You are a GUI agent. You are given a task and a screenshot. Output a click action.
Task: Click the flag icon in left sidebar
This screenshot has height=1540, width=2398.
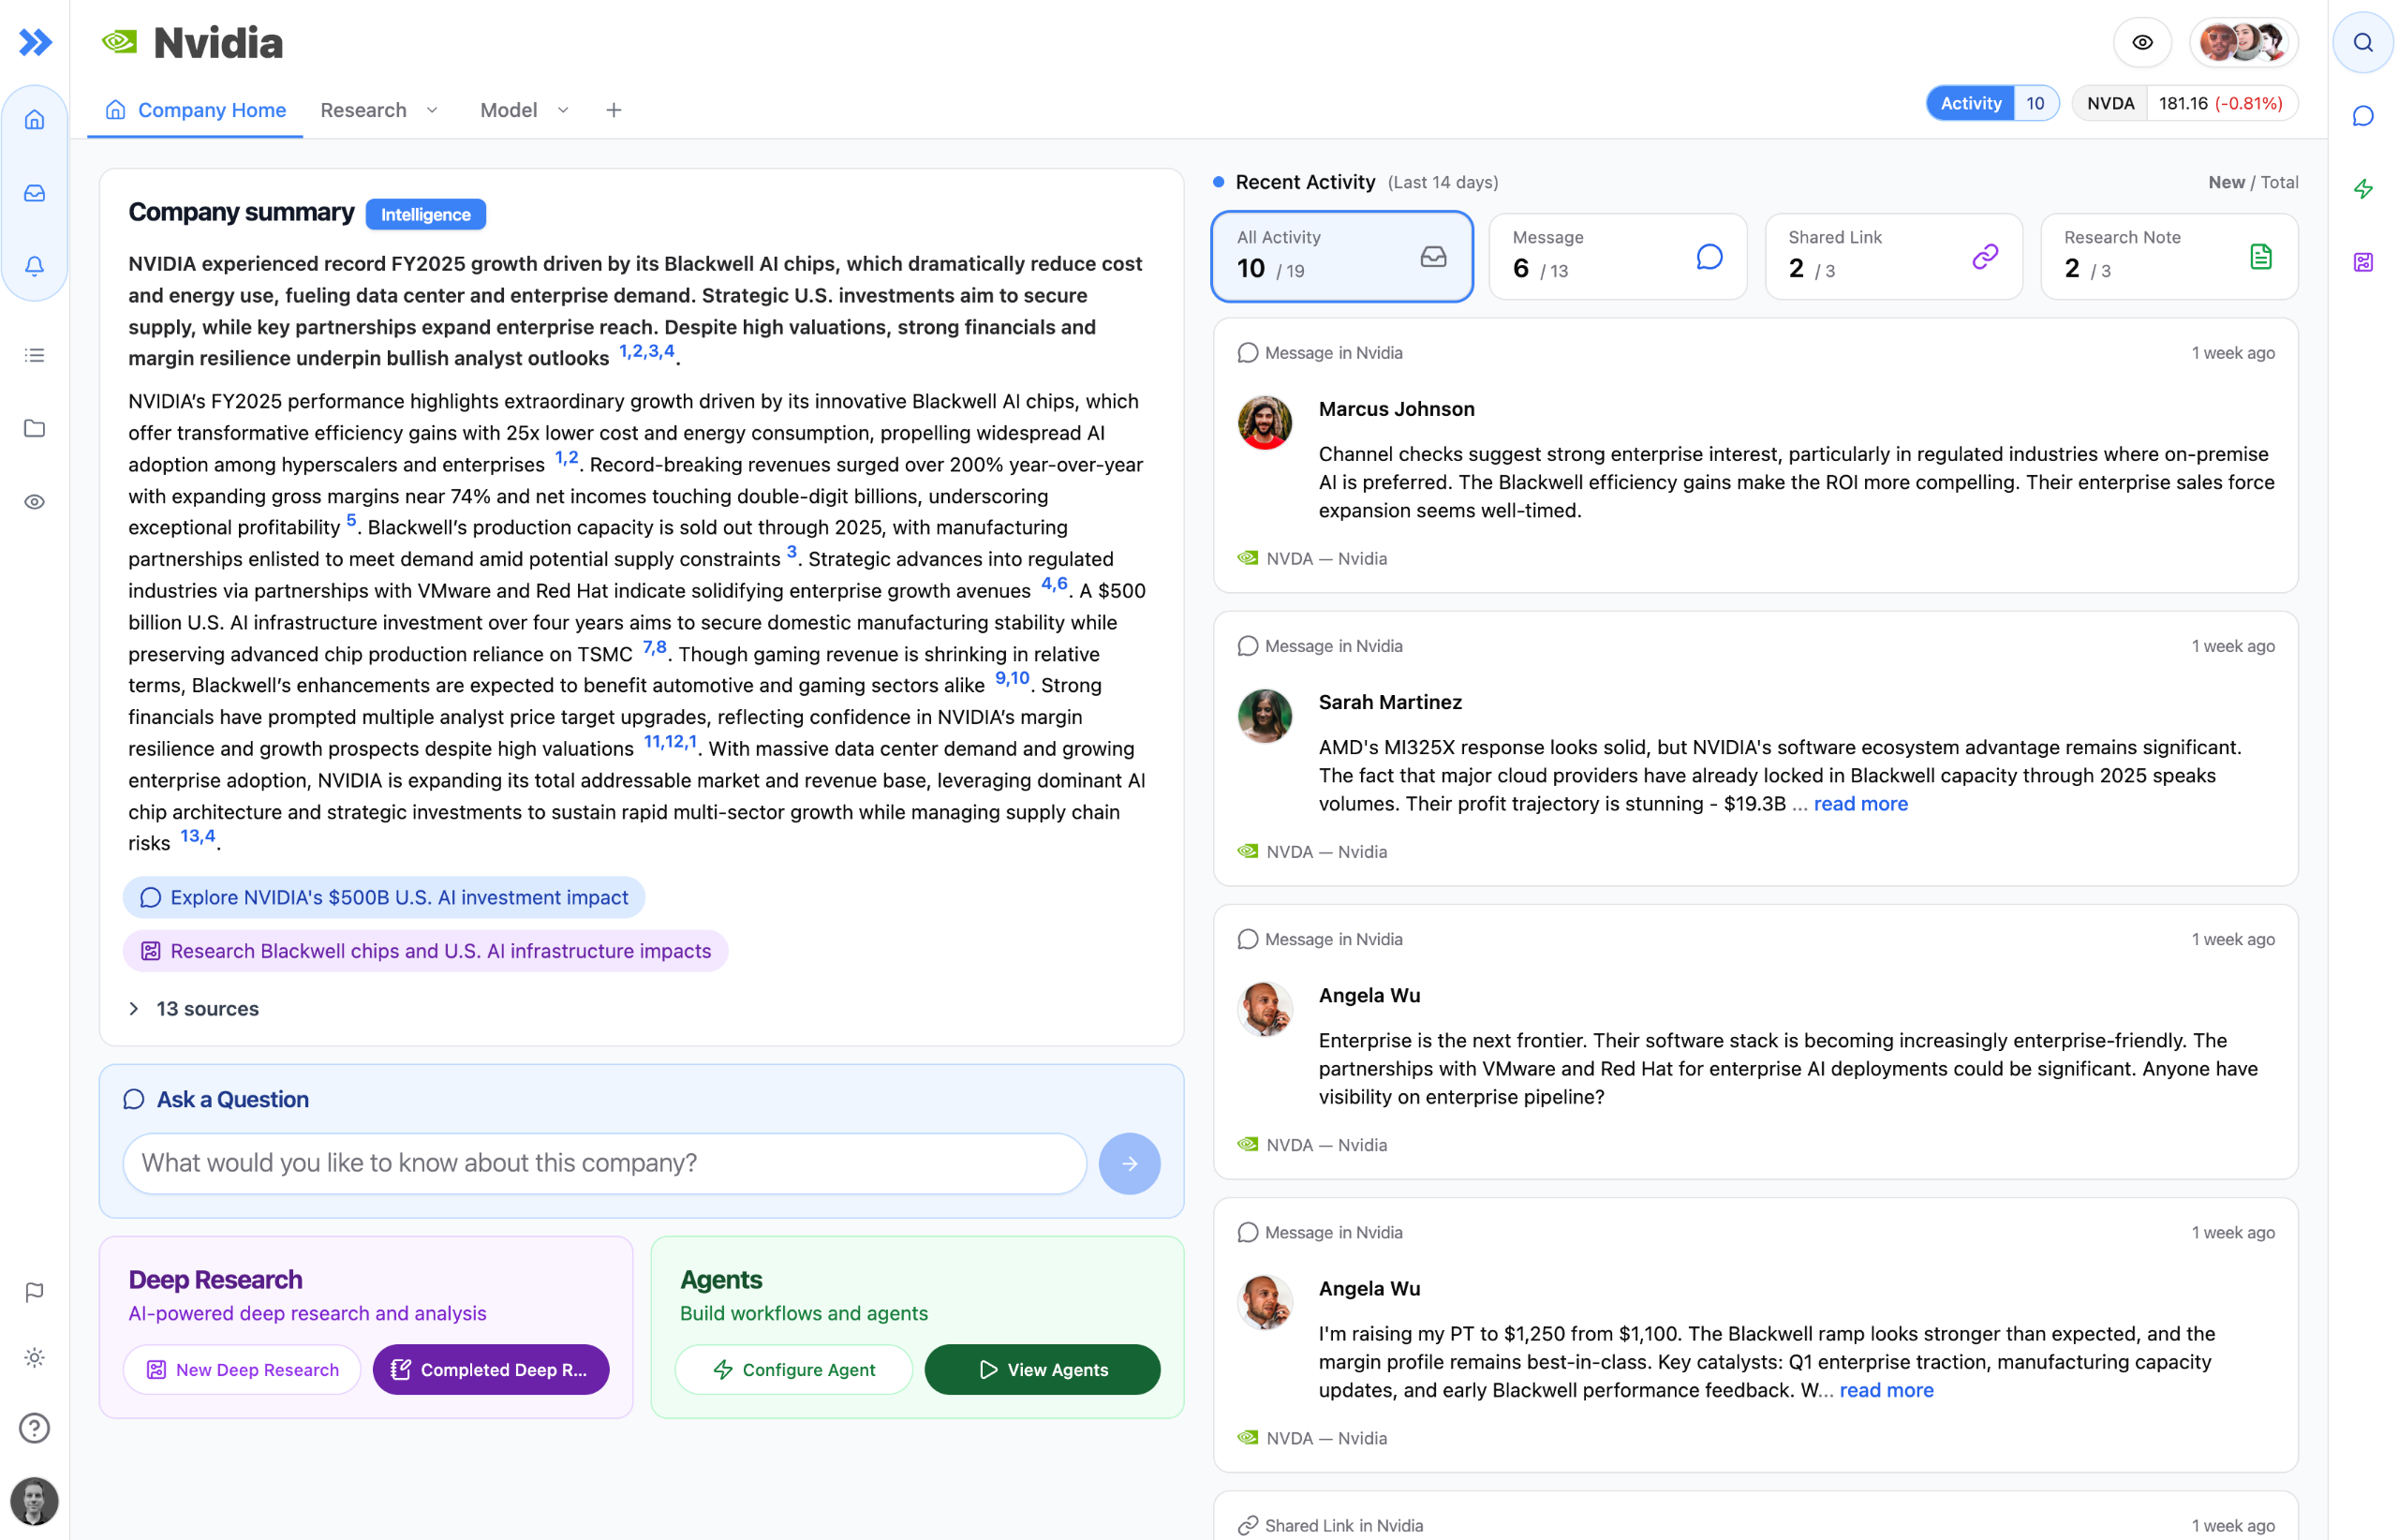point(34,1291)
